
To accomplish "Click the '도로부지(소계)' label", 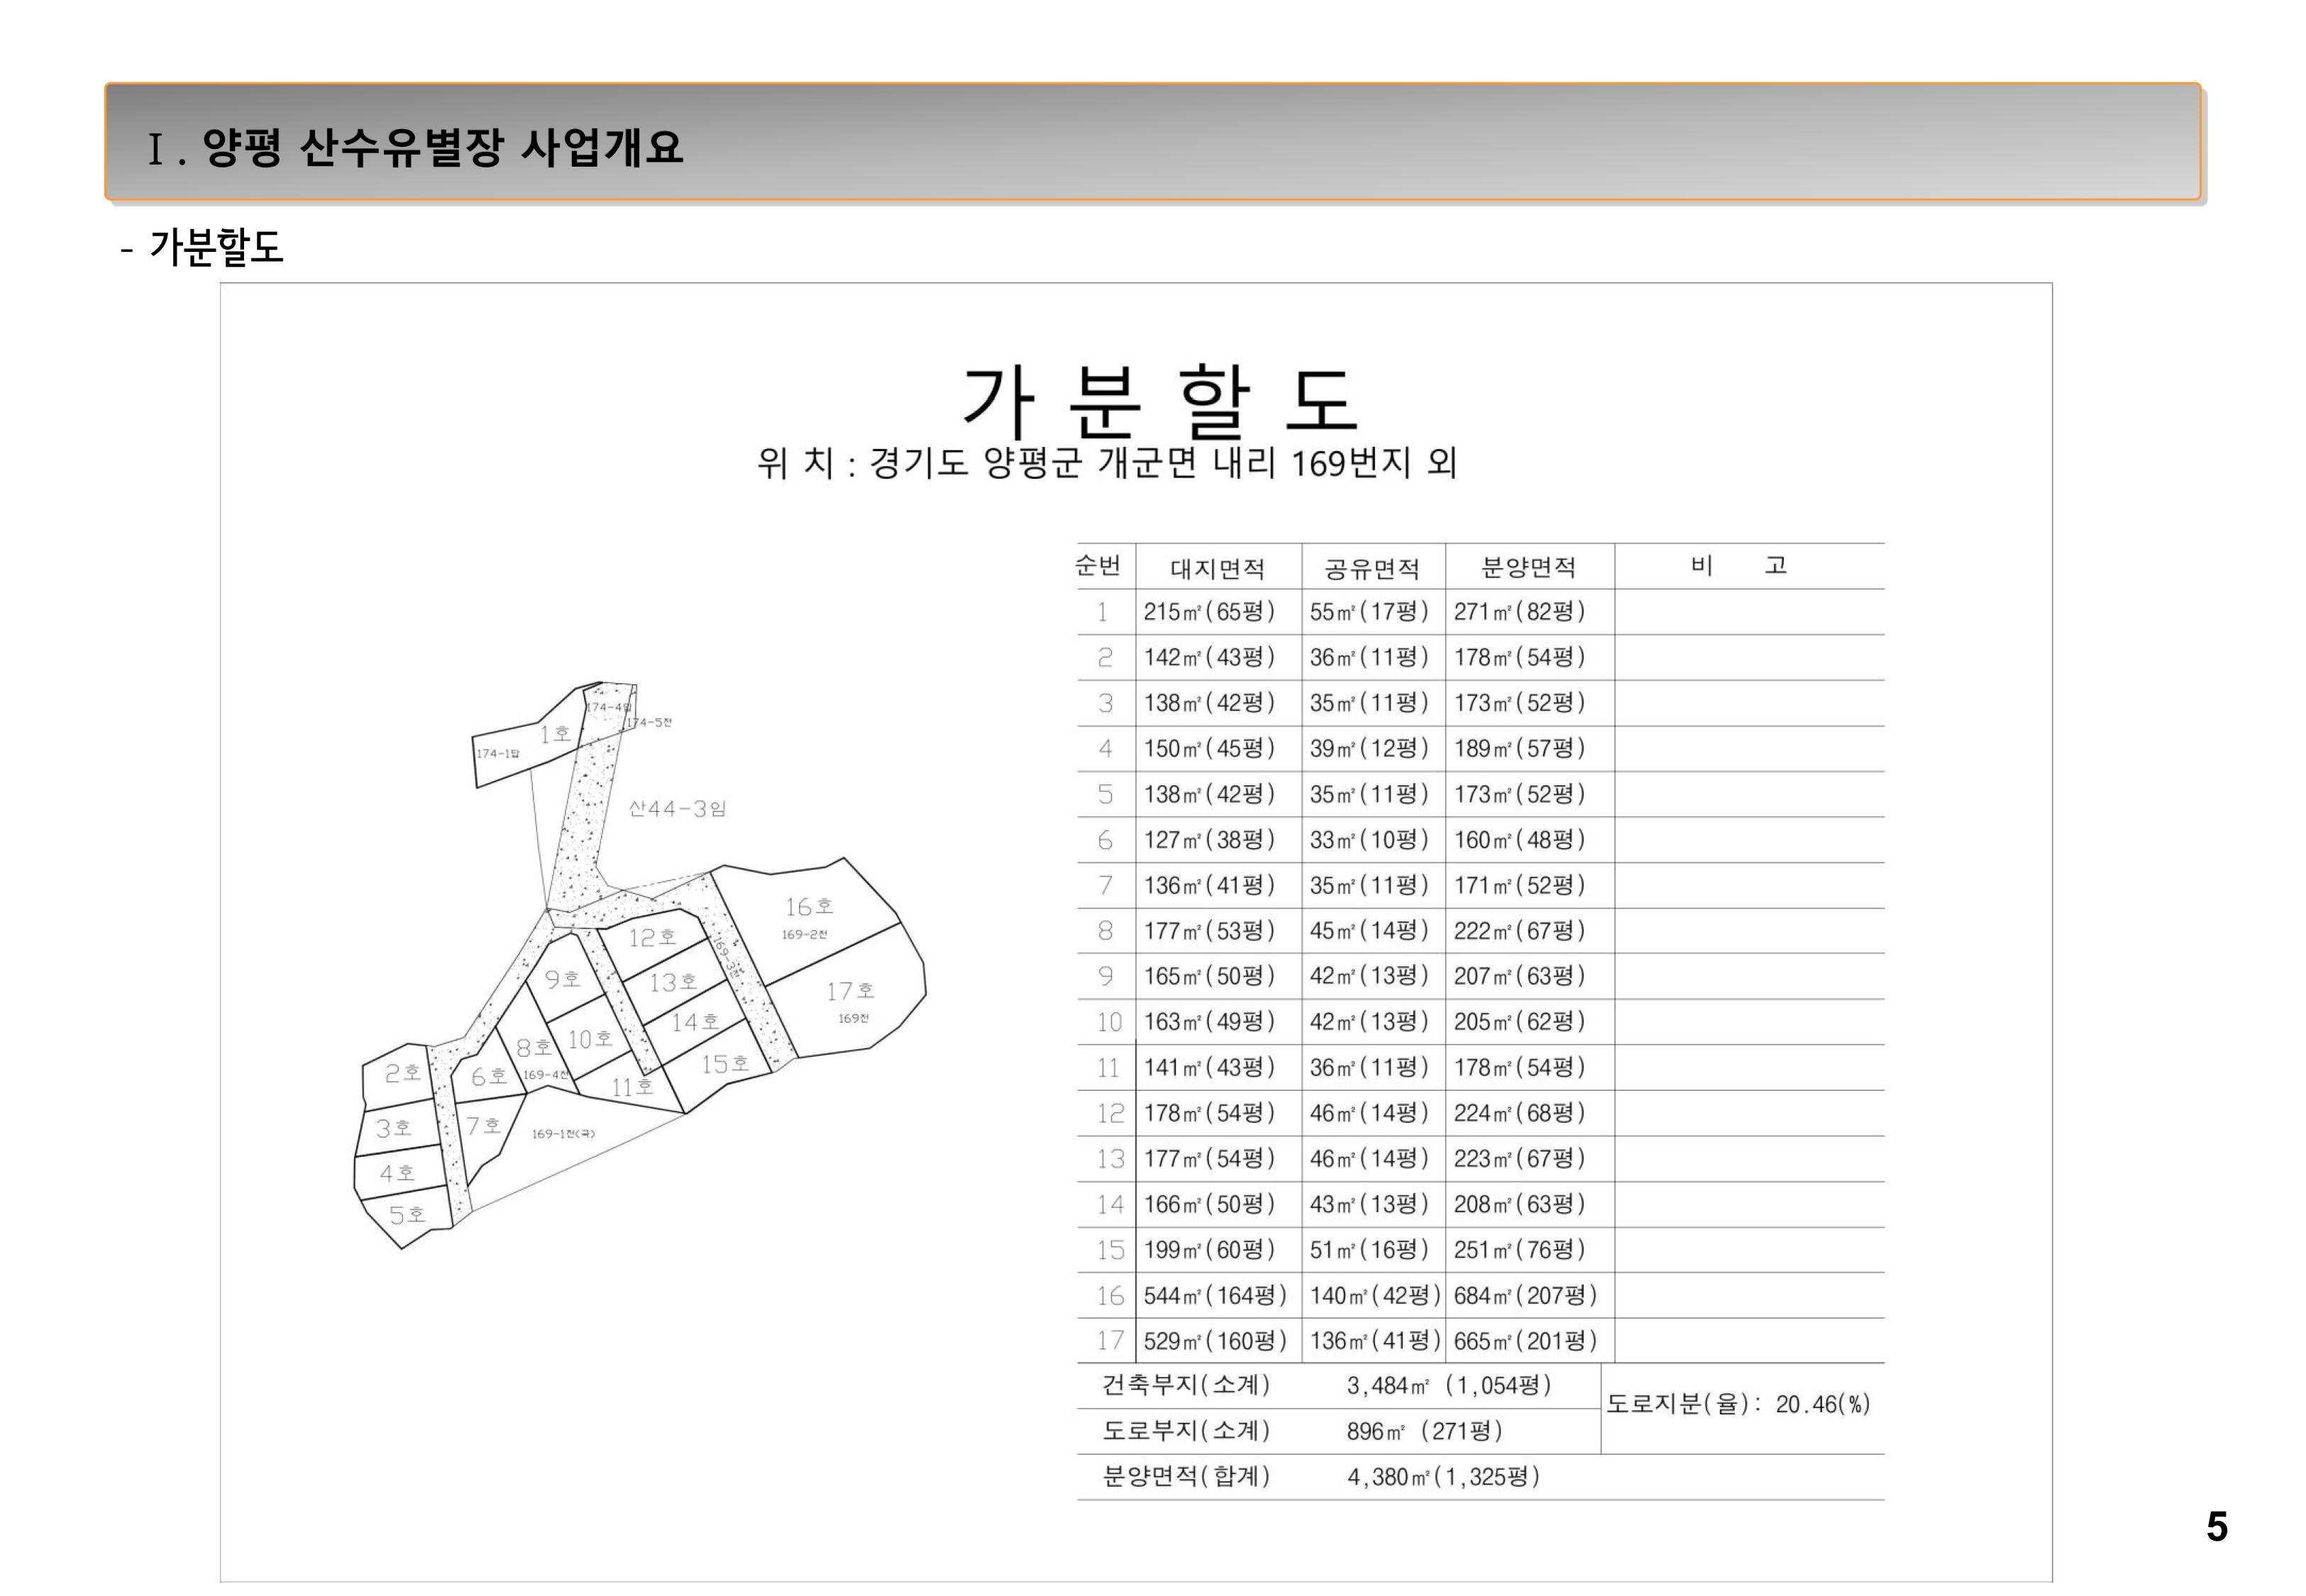I will 1186,1431.
